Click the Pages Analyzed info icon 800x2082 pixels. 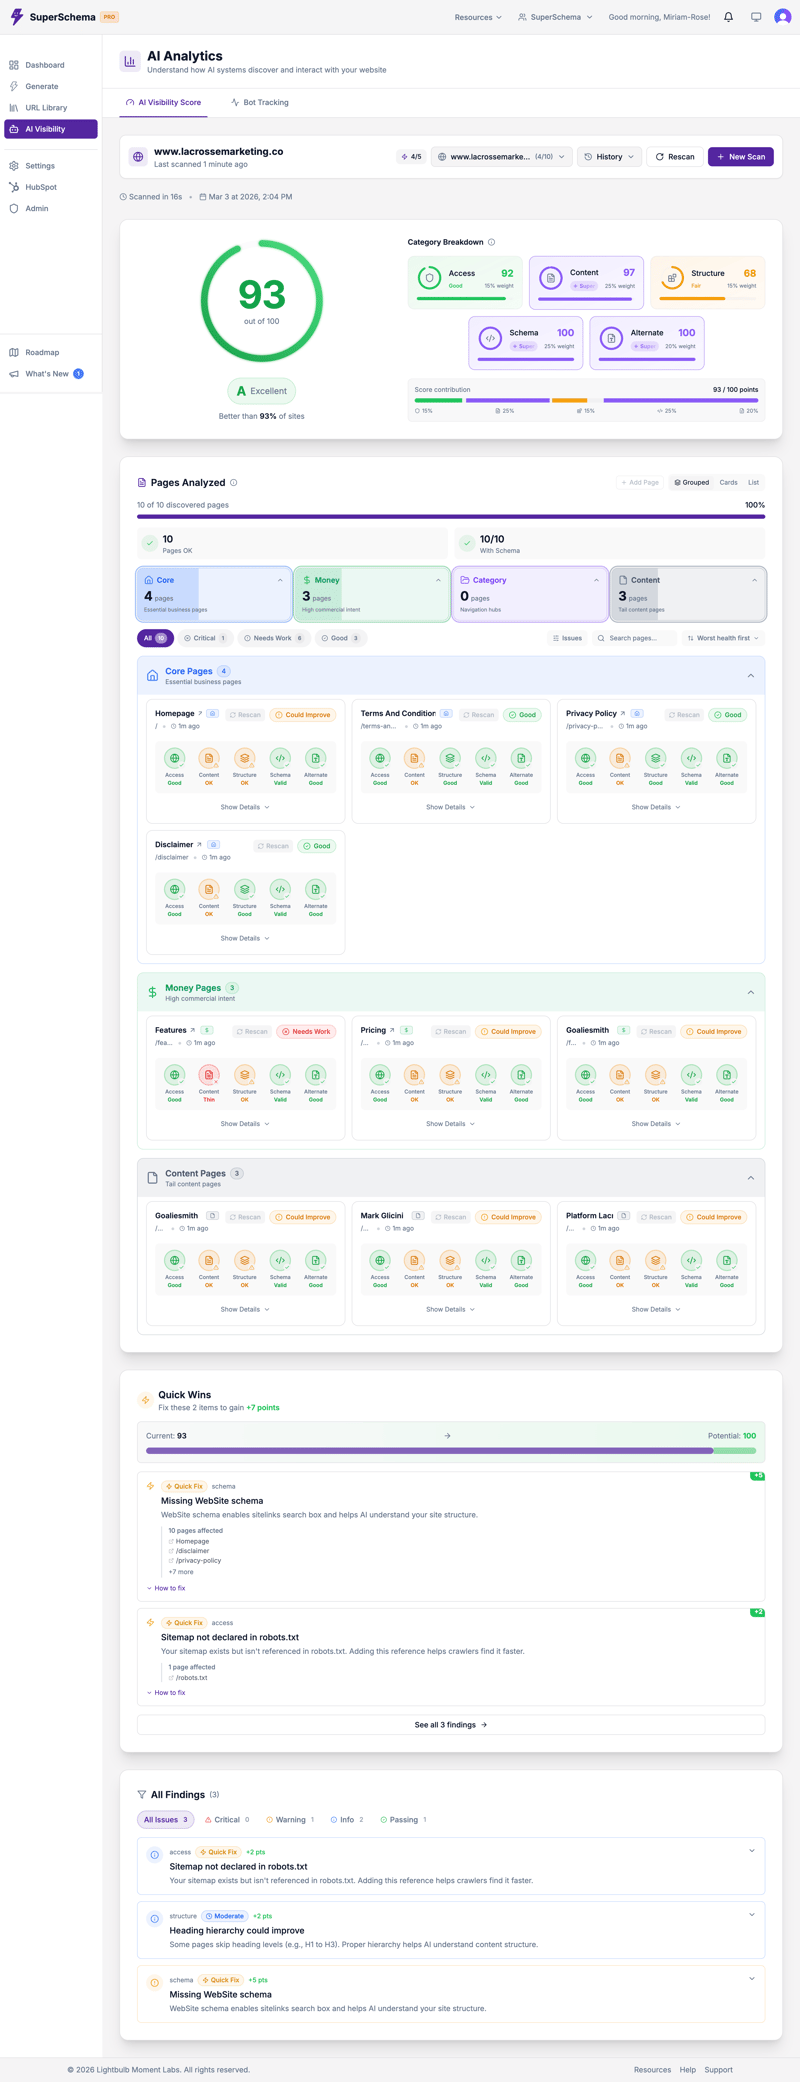tap(234, 483)
